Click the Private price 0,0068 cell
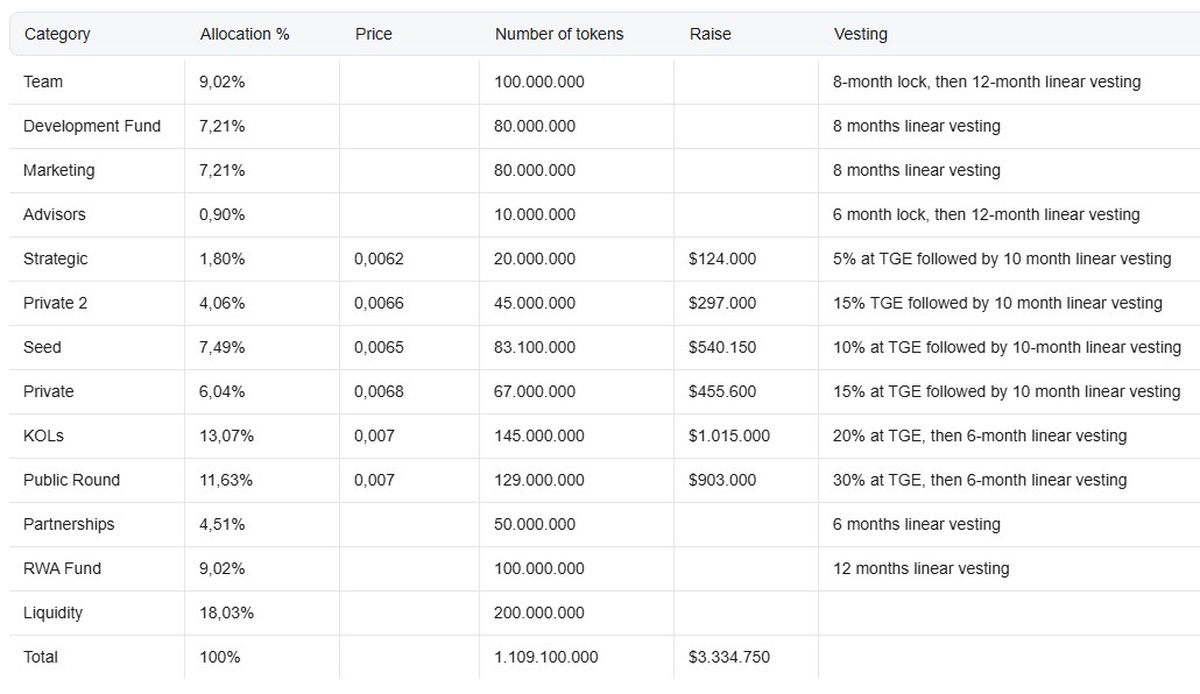The image size is (1200, 694). (x=379, y=392)
